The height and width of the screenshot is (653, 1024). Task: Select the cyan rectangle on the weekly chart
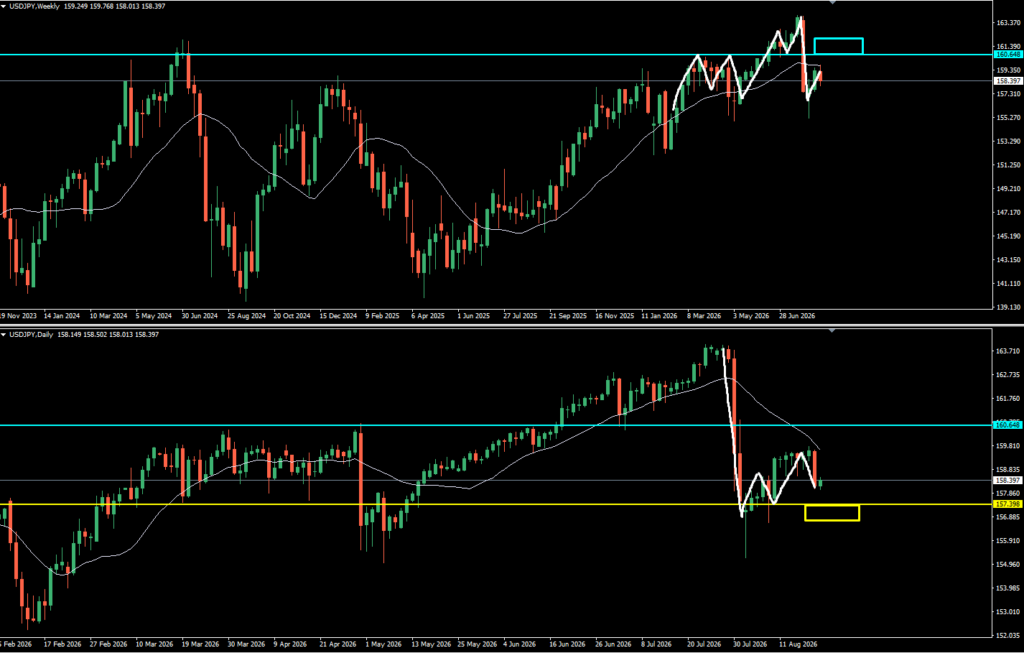839,46
